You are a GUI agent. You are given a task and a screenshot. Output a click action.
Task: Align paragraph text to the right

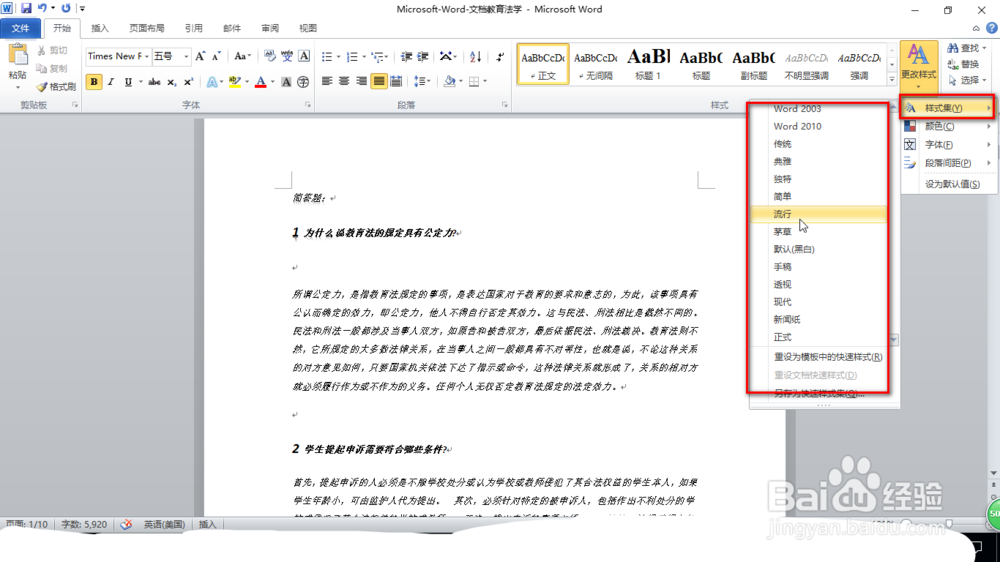362,81
